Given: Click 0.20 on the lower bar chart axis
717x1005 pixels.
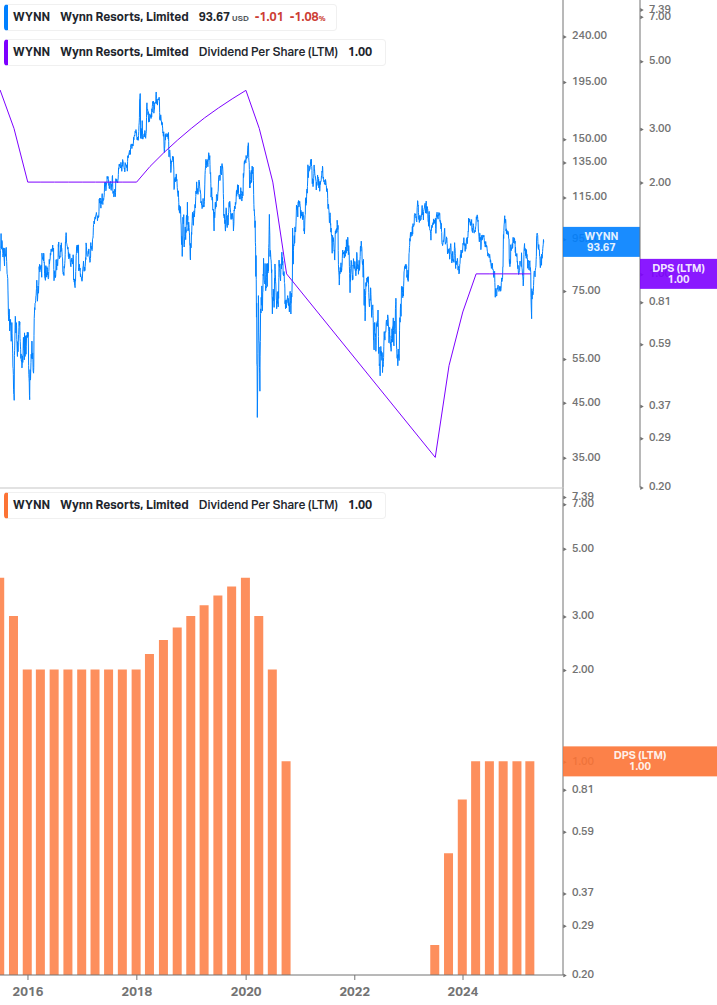Looking at the screenshot, I should [x=583, y=974].
